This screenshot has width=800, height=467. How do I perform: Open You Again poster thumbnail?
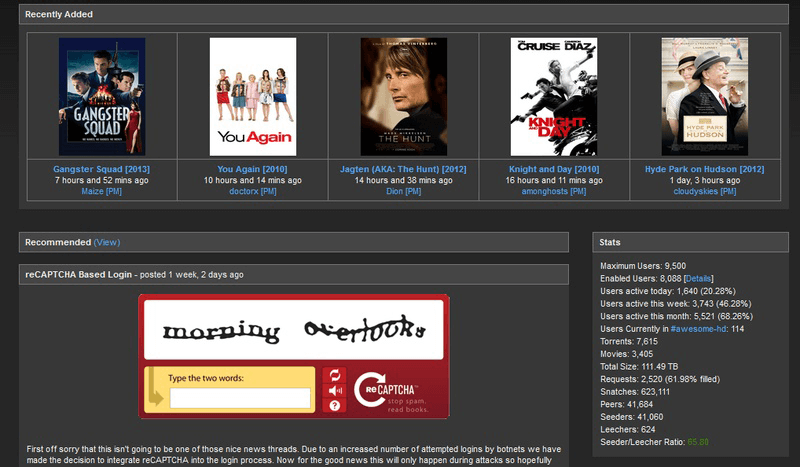click(253, 96)
